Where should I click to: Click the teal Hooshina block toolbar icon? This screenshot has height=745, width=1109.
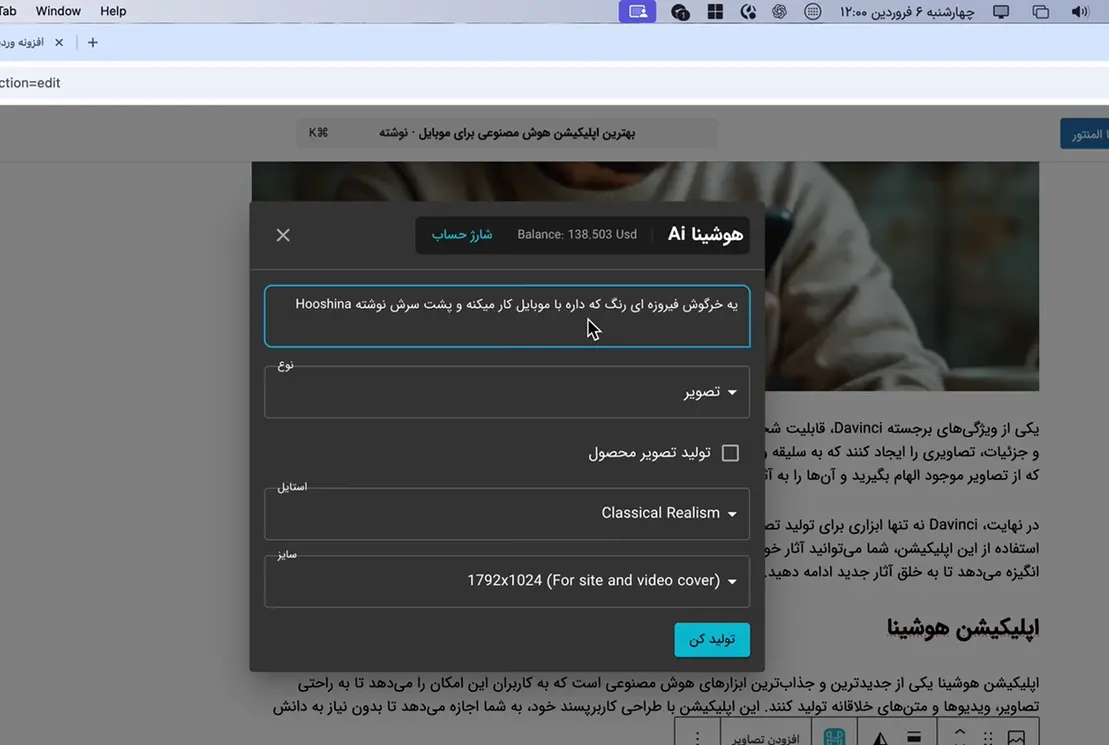[x=835, y=737]
